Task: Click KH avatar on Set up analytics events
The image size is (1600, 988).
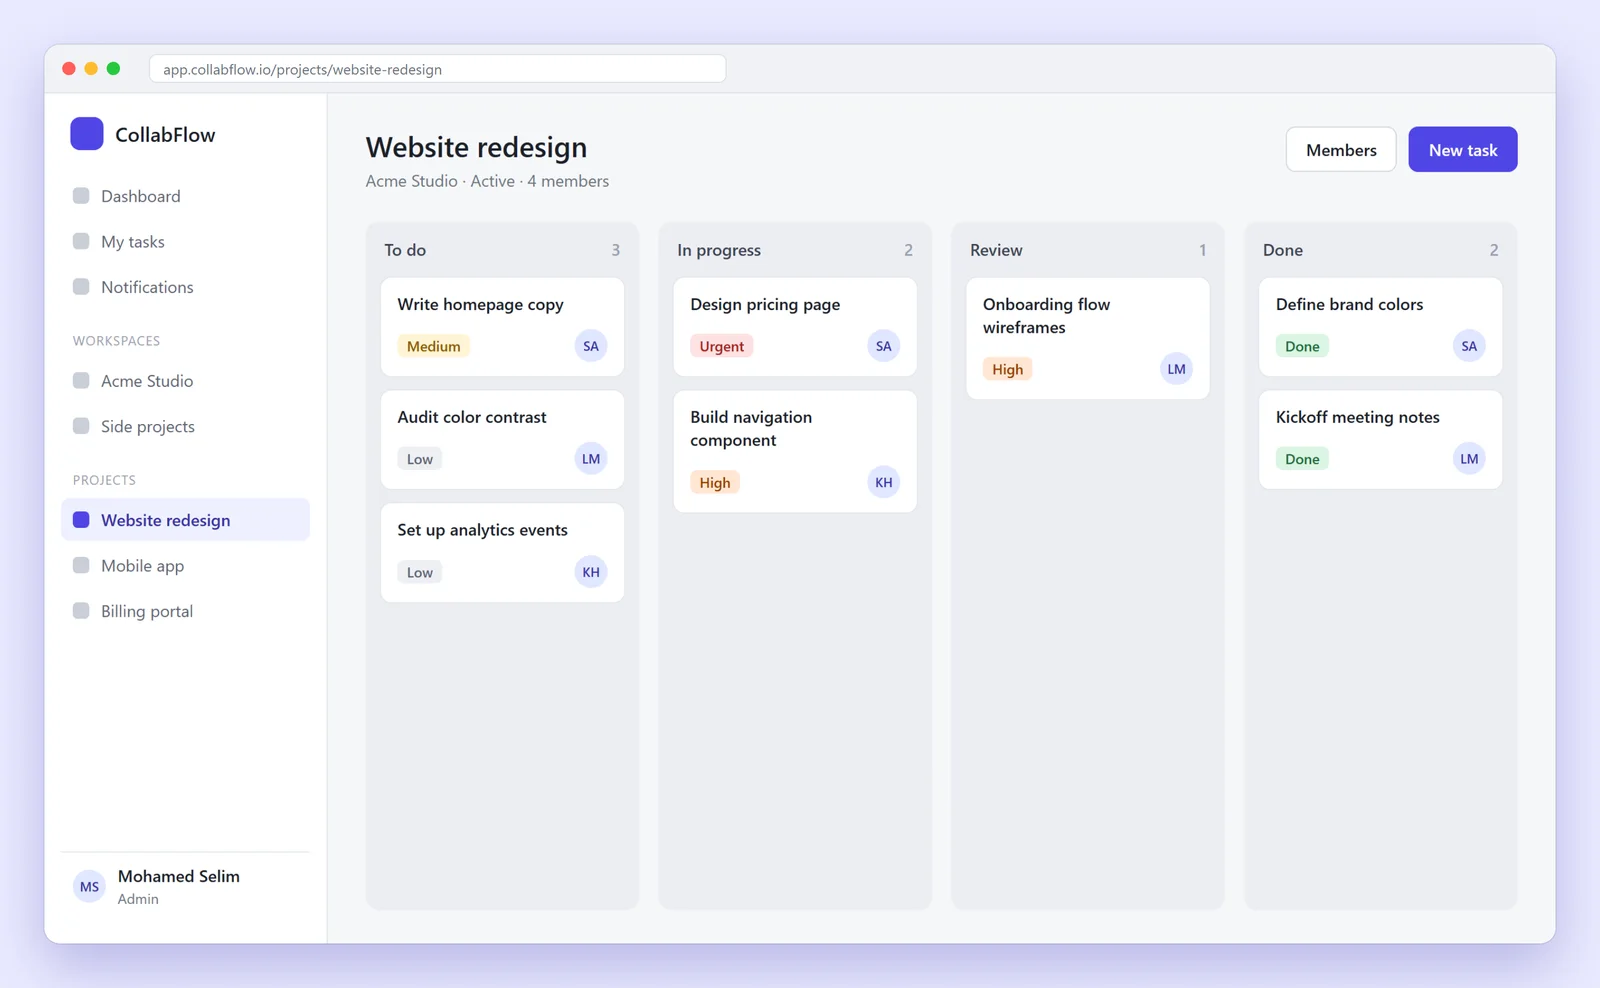Action: (x=591, y=572)
